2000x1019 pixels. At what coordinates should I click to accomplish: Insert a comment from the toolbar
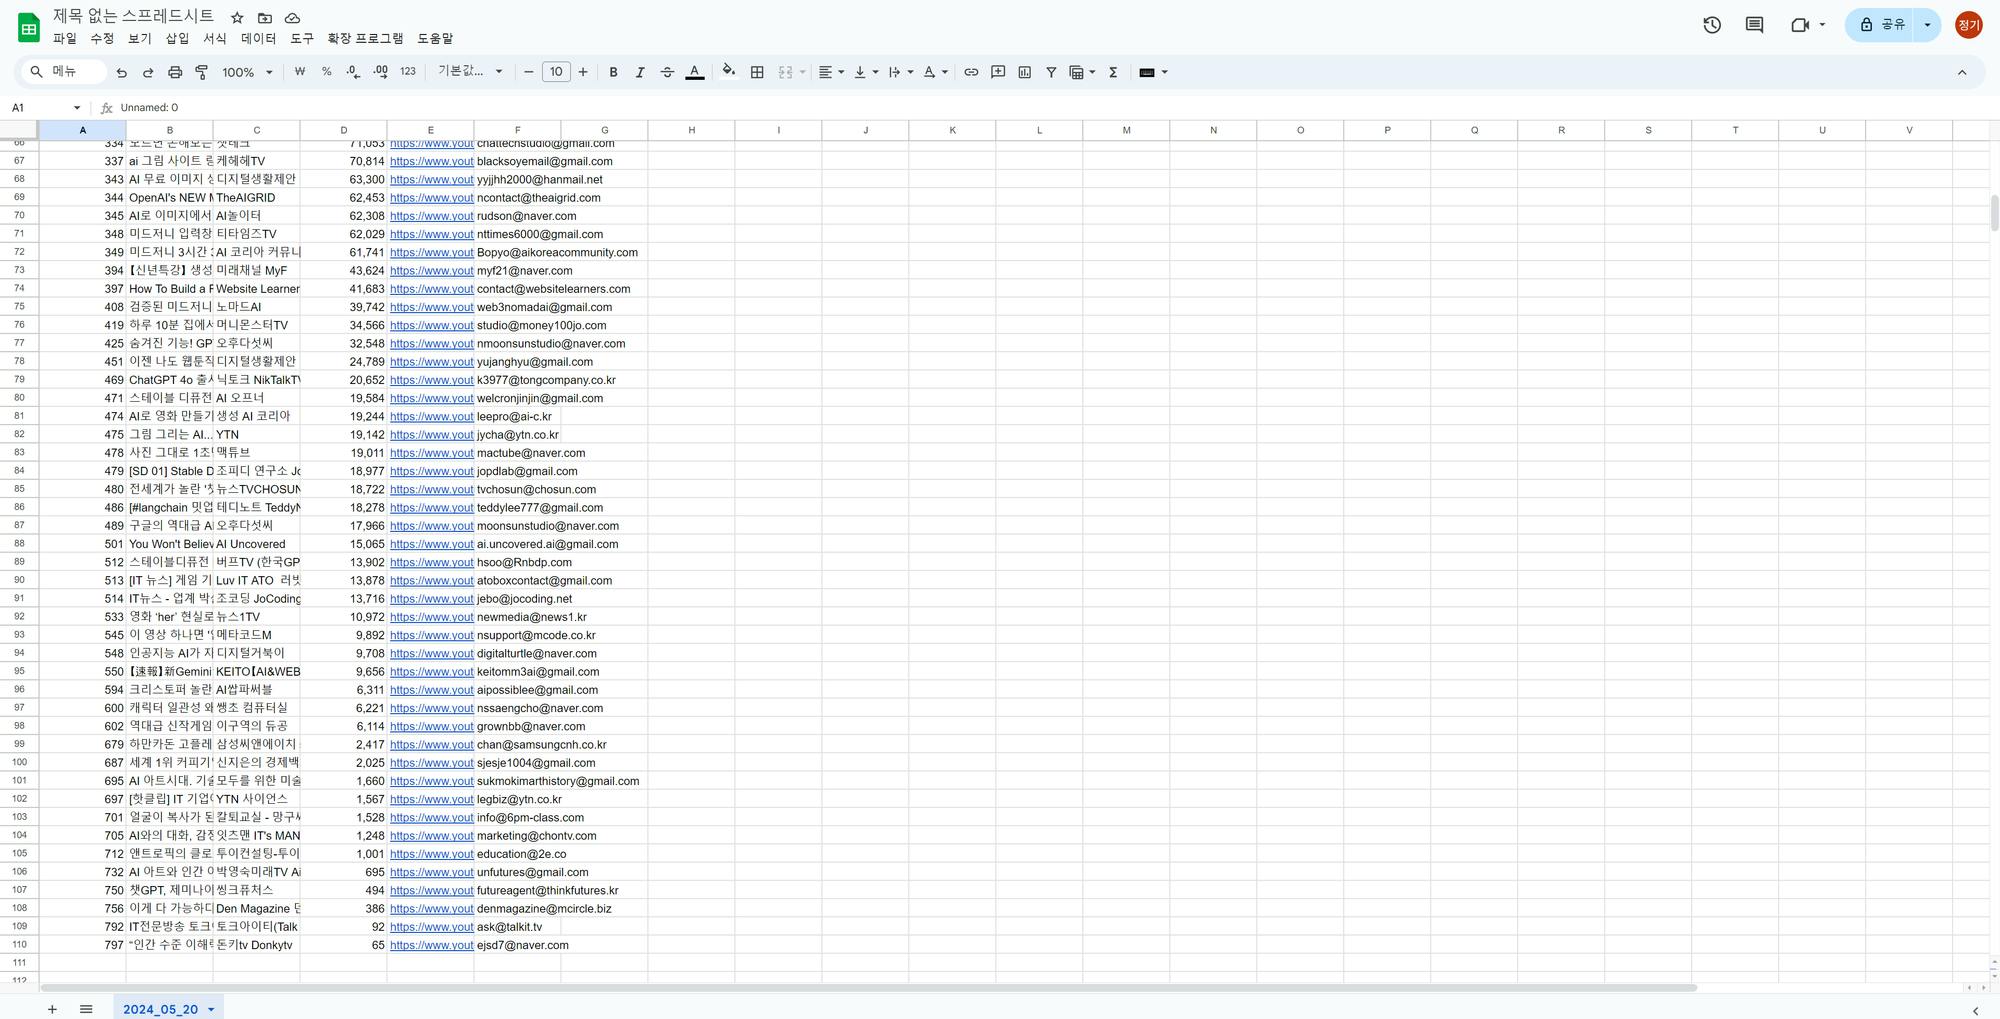click(x=998, y=72)
